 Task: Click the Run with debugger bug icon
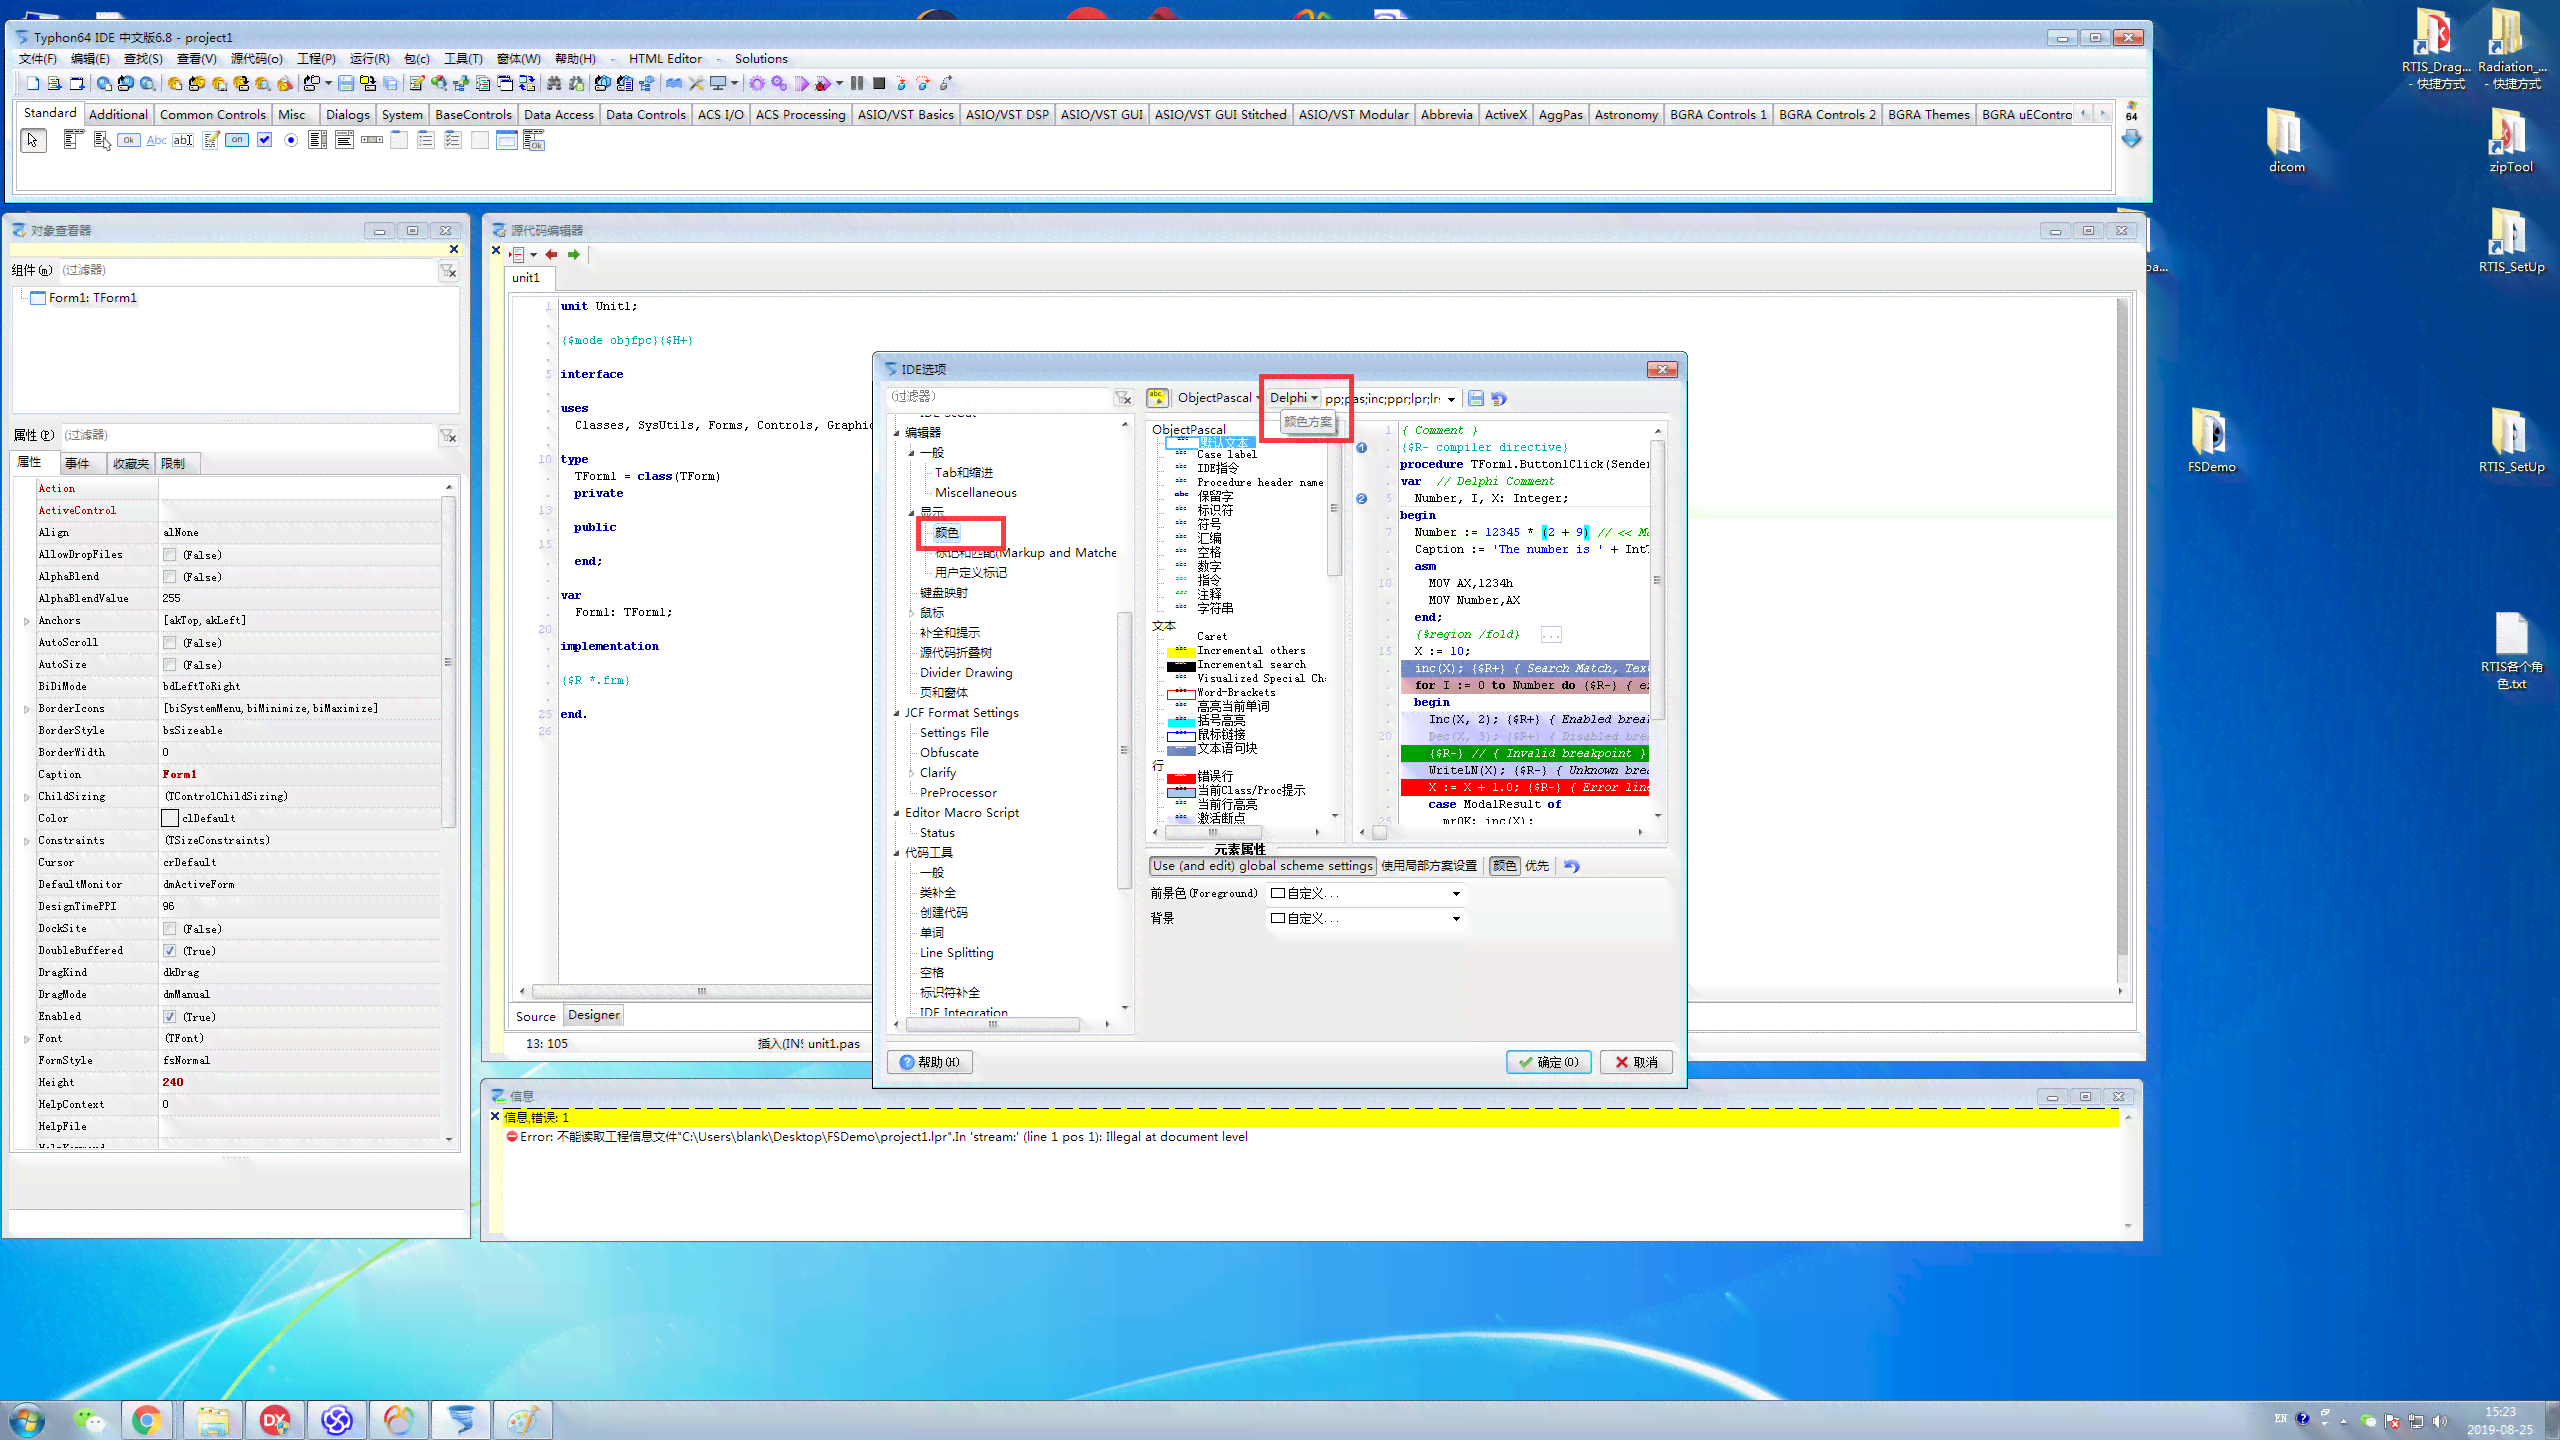click(823, 84)
